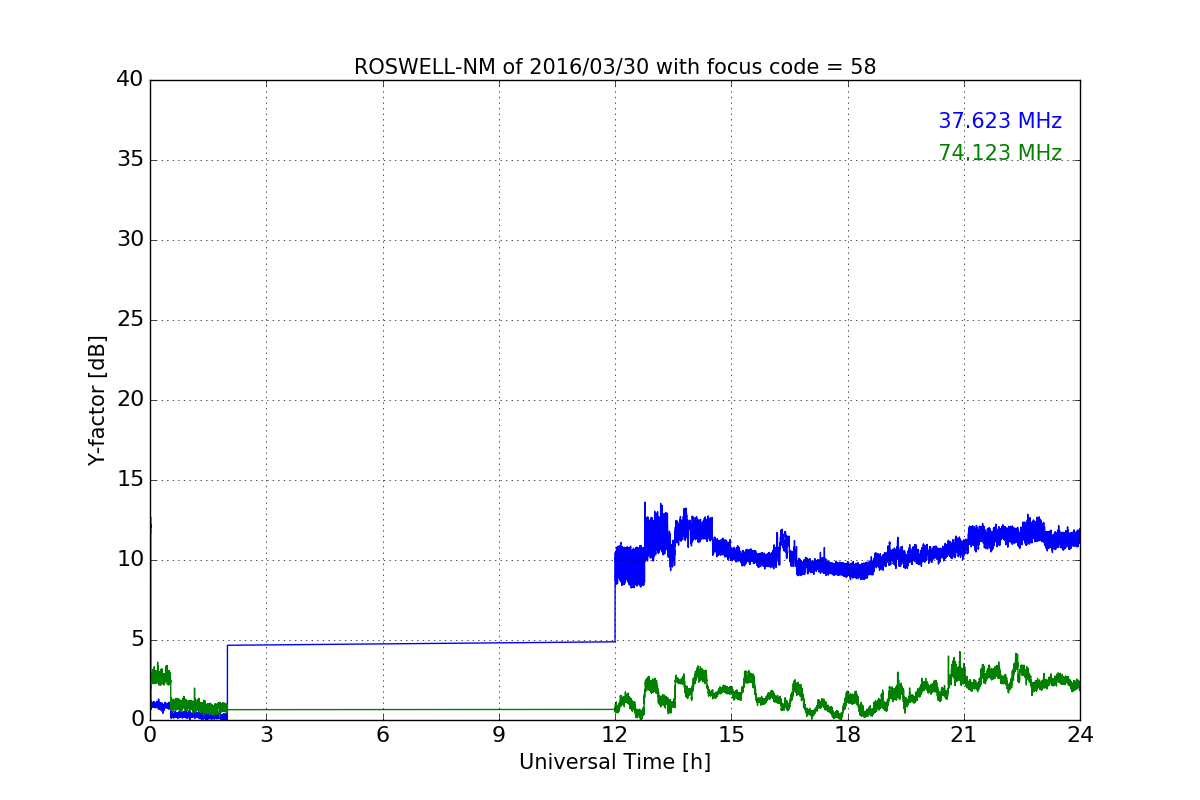Click y-axis tick label 20

(x=129, y=400)
